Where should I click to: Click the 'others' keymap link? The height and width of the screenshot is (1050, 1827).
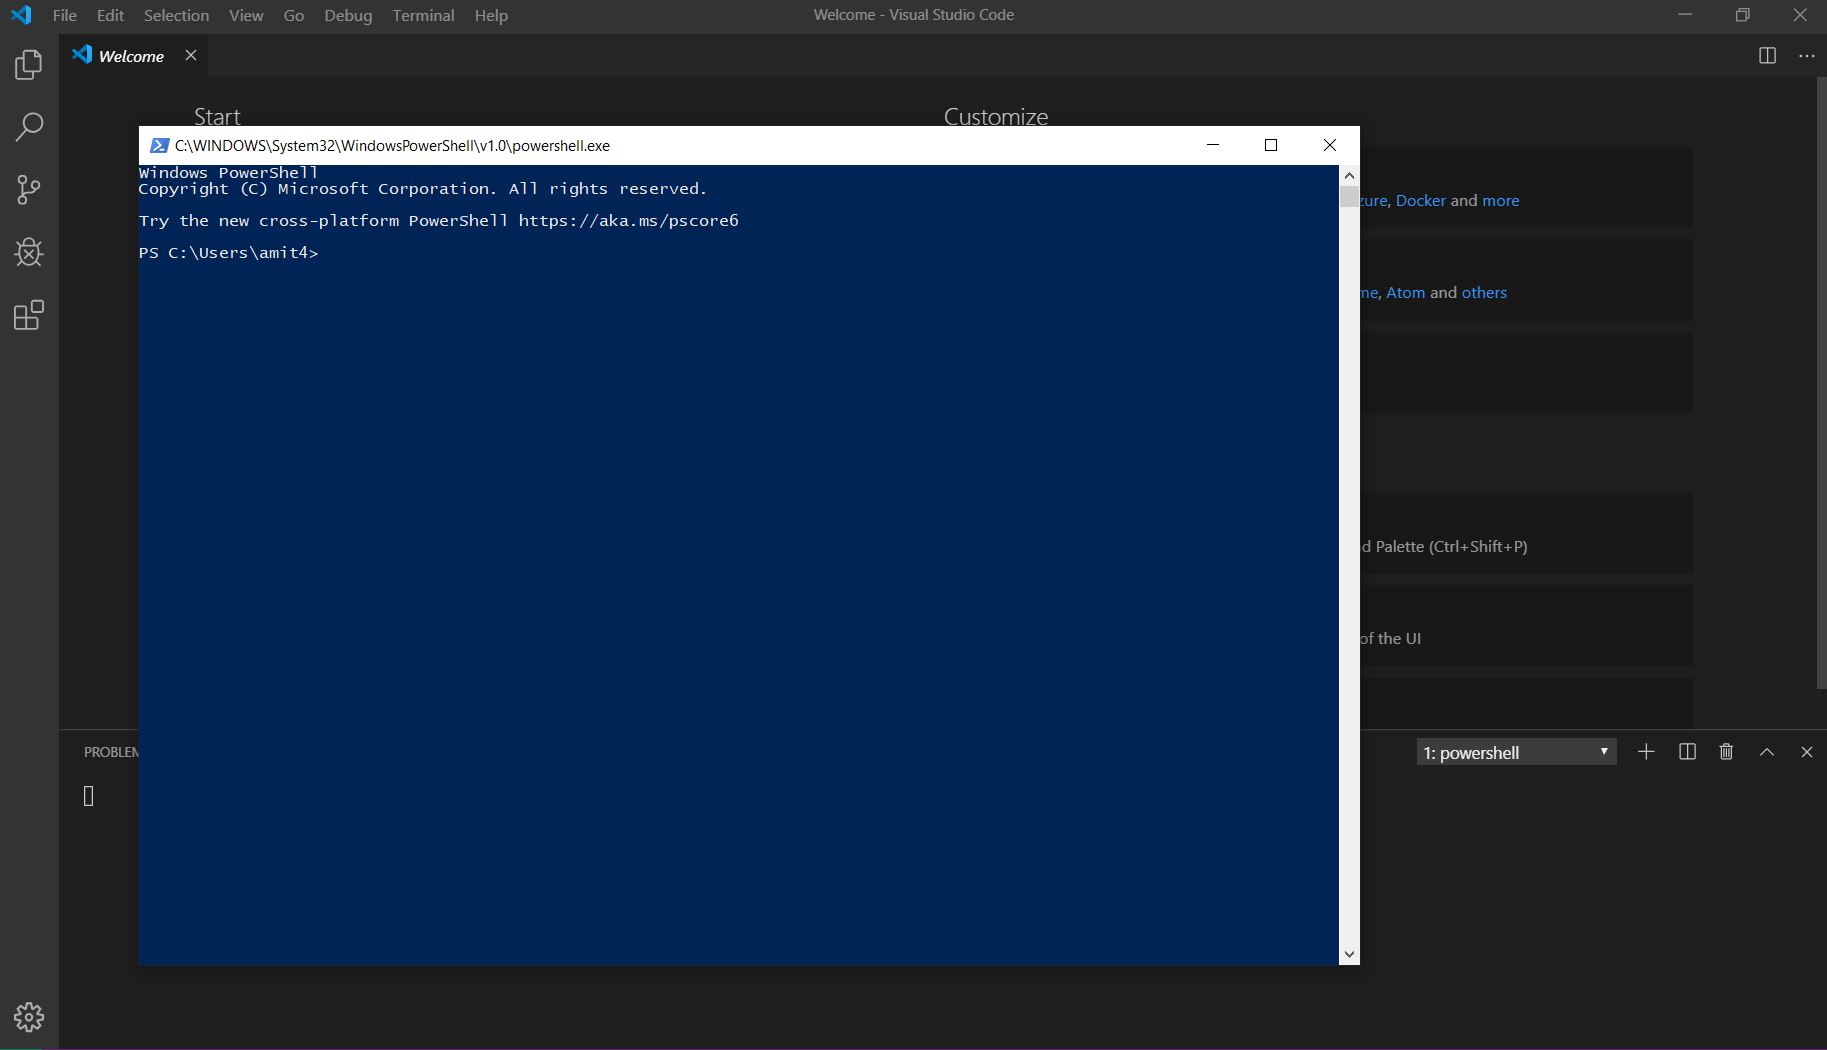click(x=1484, y=292)
